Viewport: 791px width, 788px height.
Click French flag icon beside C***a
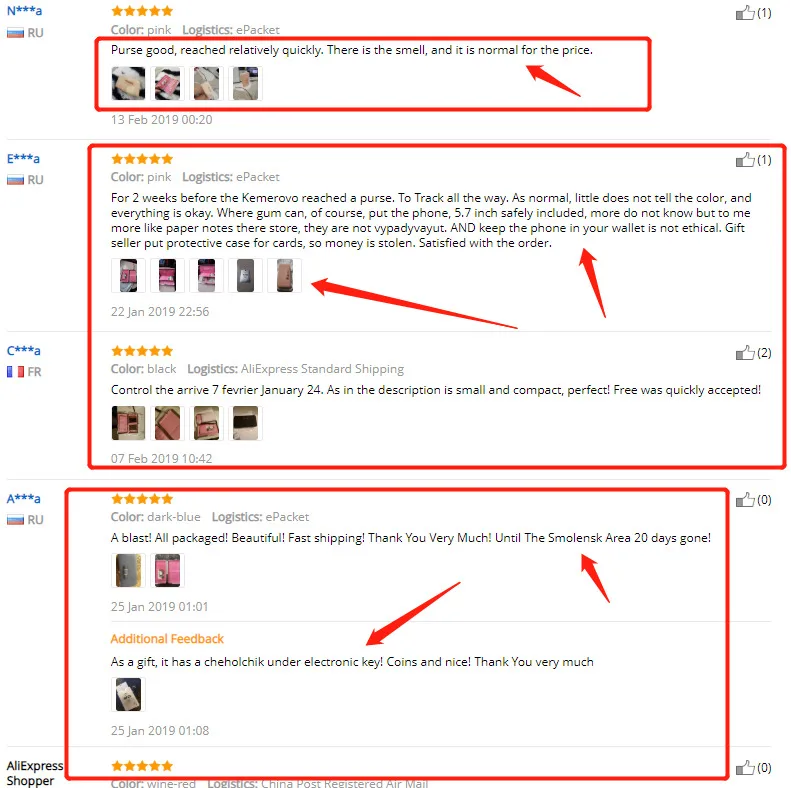pos(15,372)
